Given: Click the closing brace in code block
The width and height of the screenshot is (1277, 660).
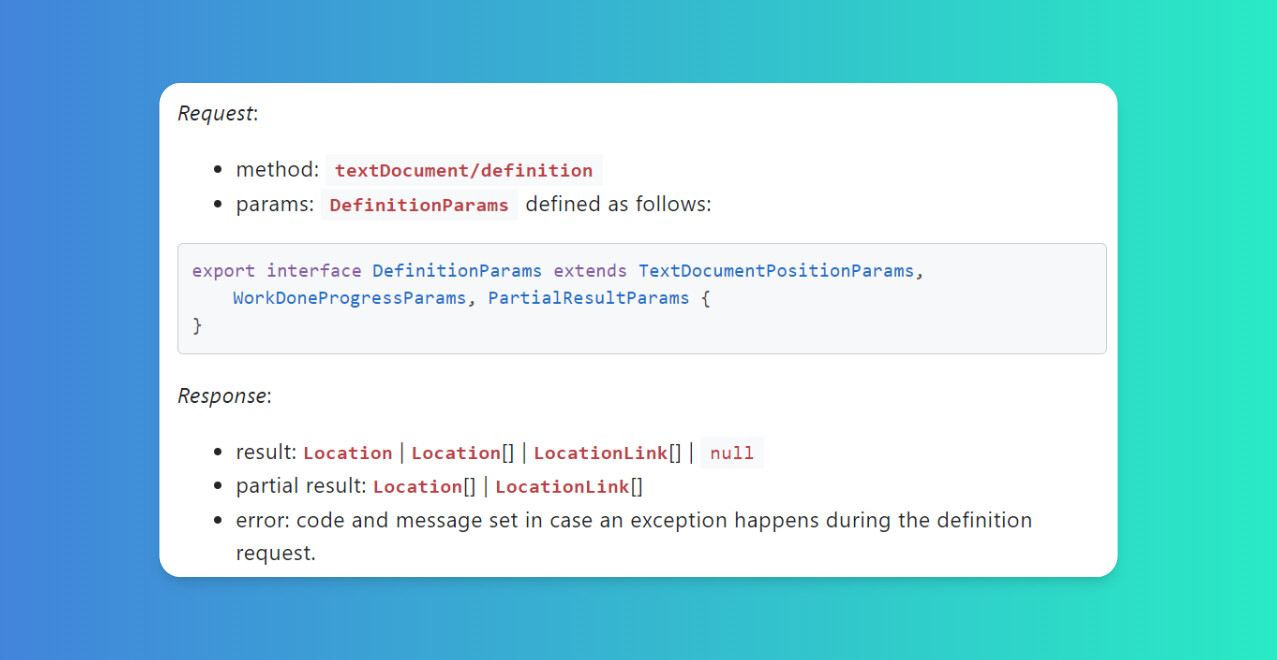Looking at the screenshot, I should [197, 325].
